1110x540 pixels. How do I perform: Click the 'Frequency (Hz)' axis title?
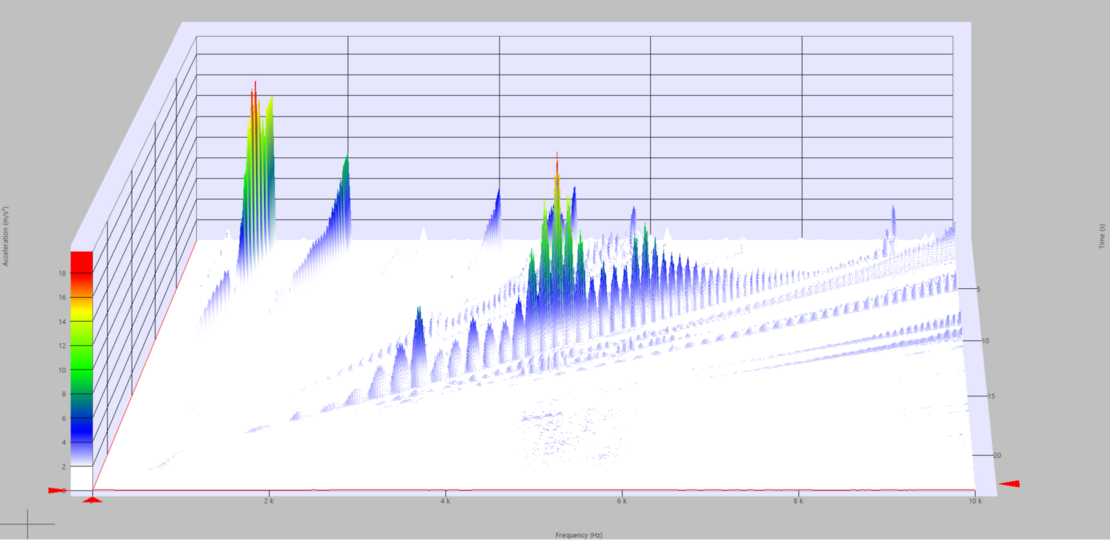578,535
